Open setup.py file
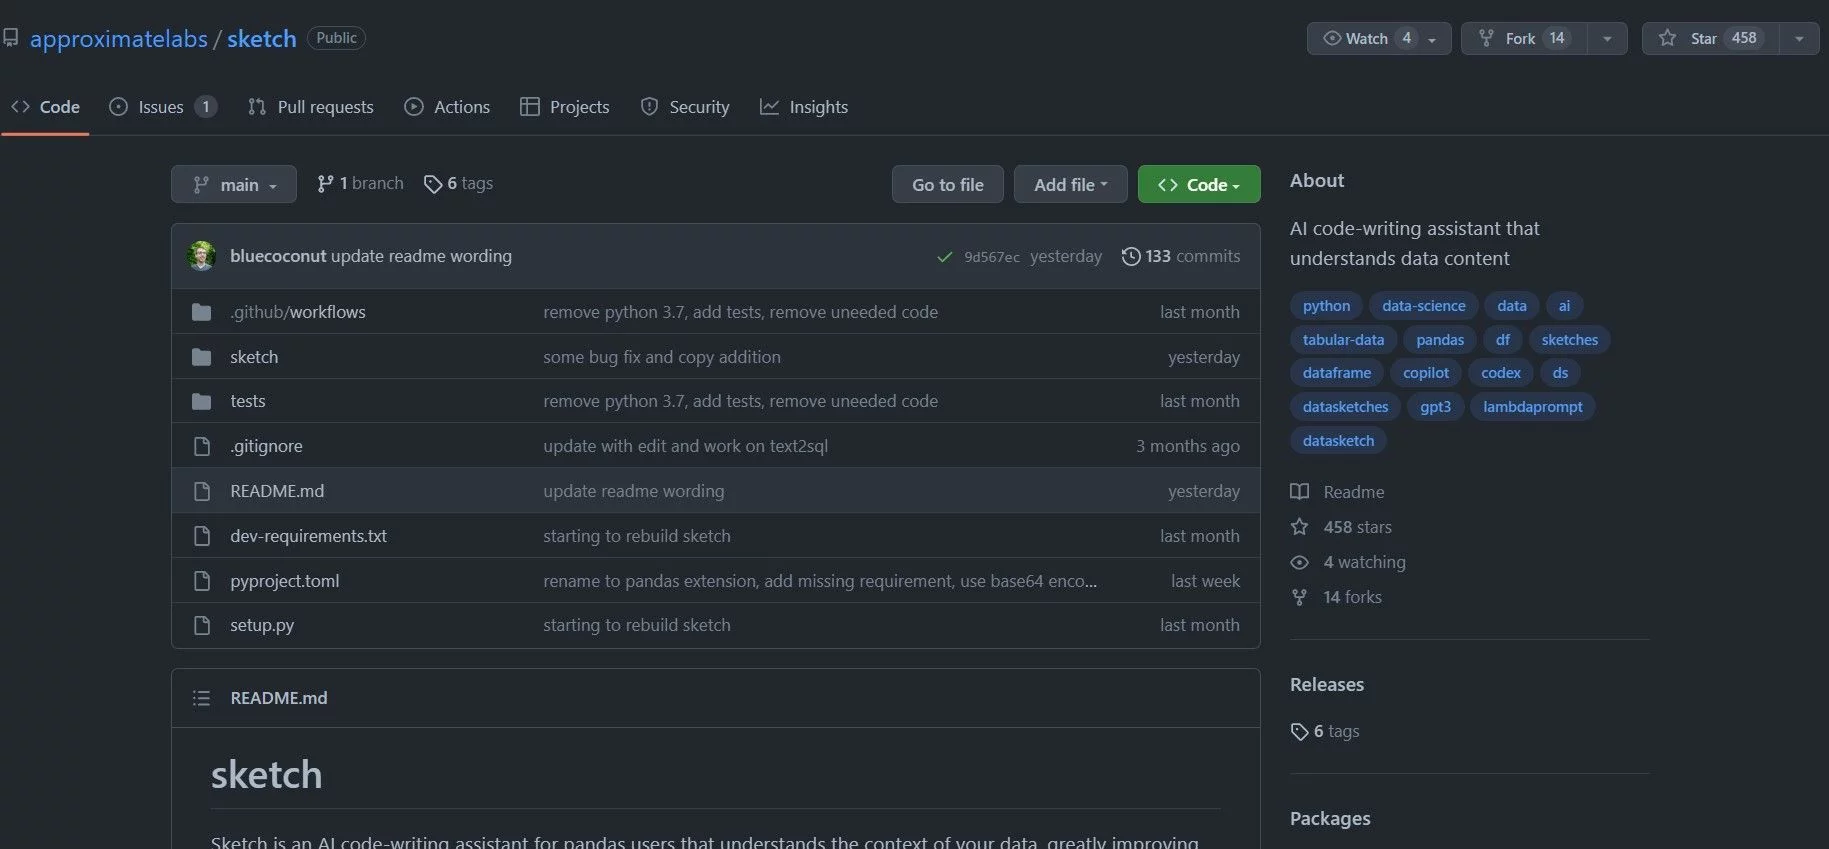Screen dimensions: 1829x849 pyautogui.click(x=262, y=625)
